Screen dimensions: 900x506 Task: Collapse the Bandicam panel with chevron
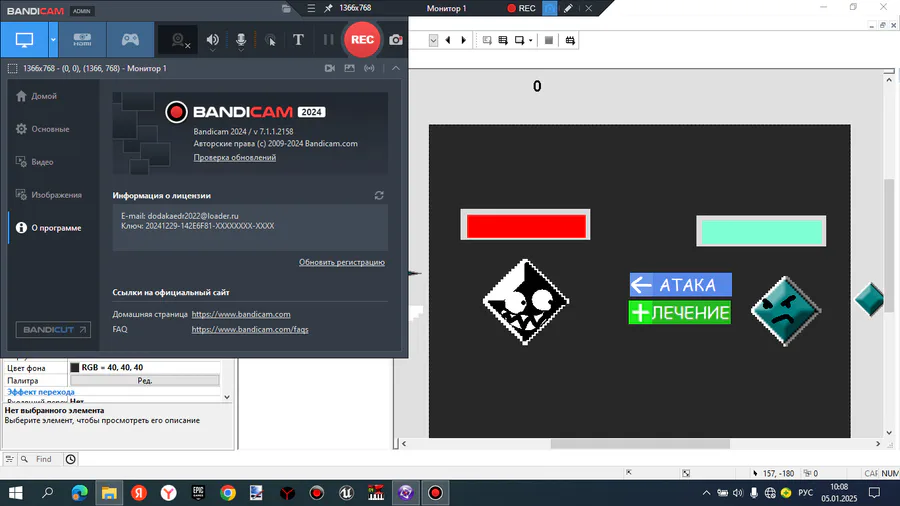point(396,68)
